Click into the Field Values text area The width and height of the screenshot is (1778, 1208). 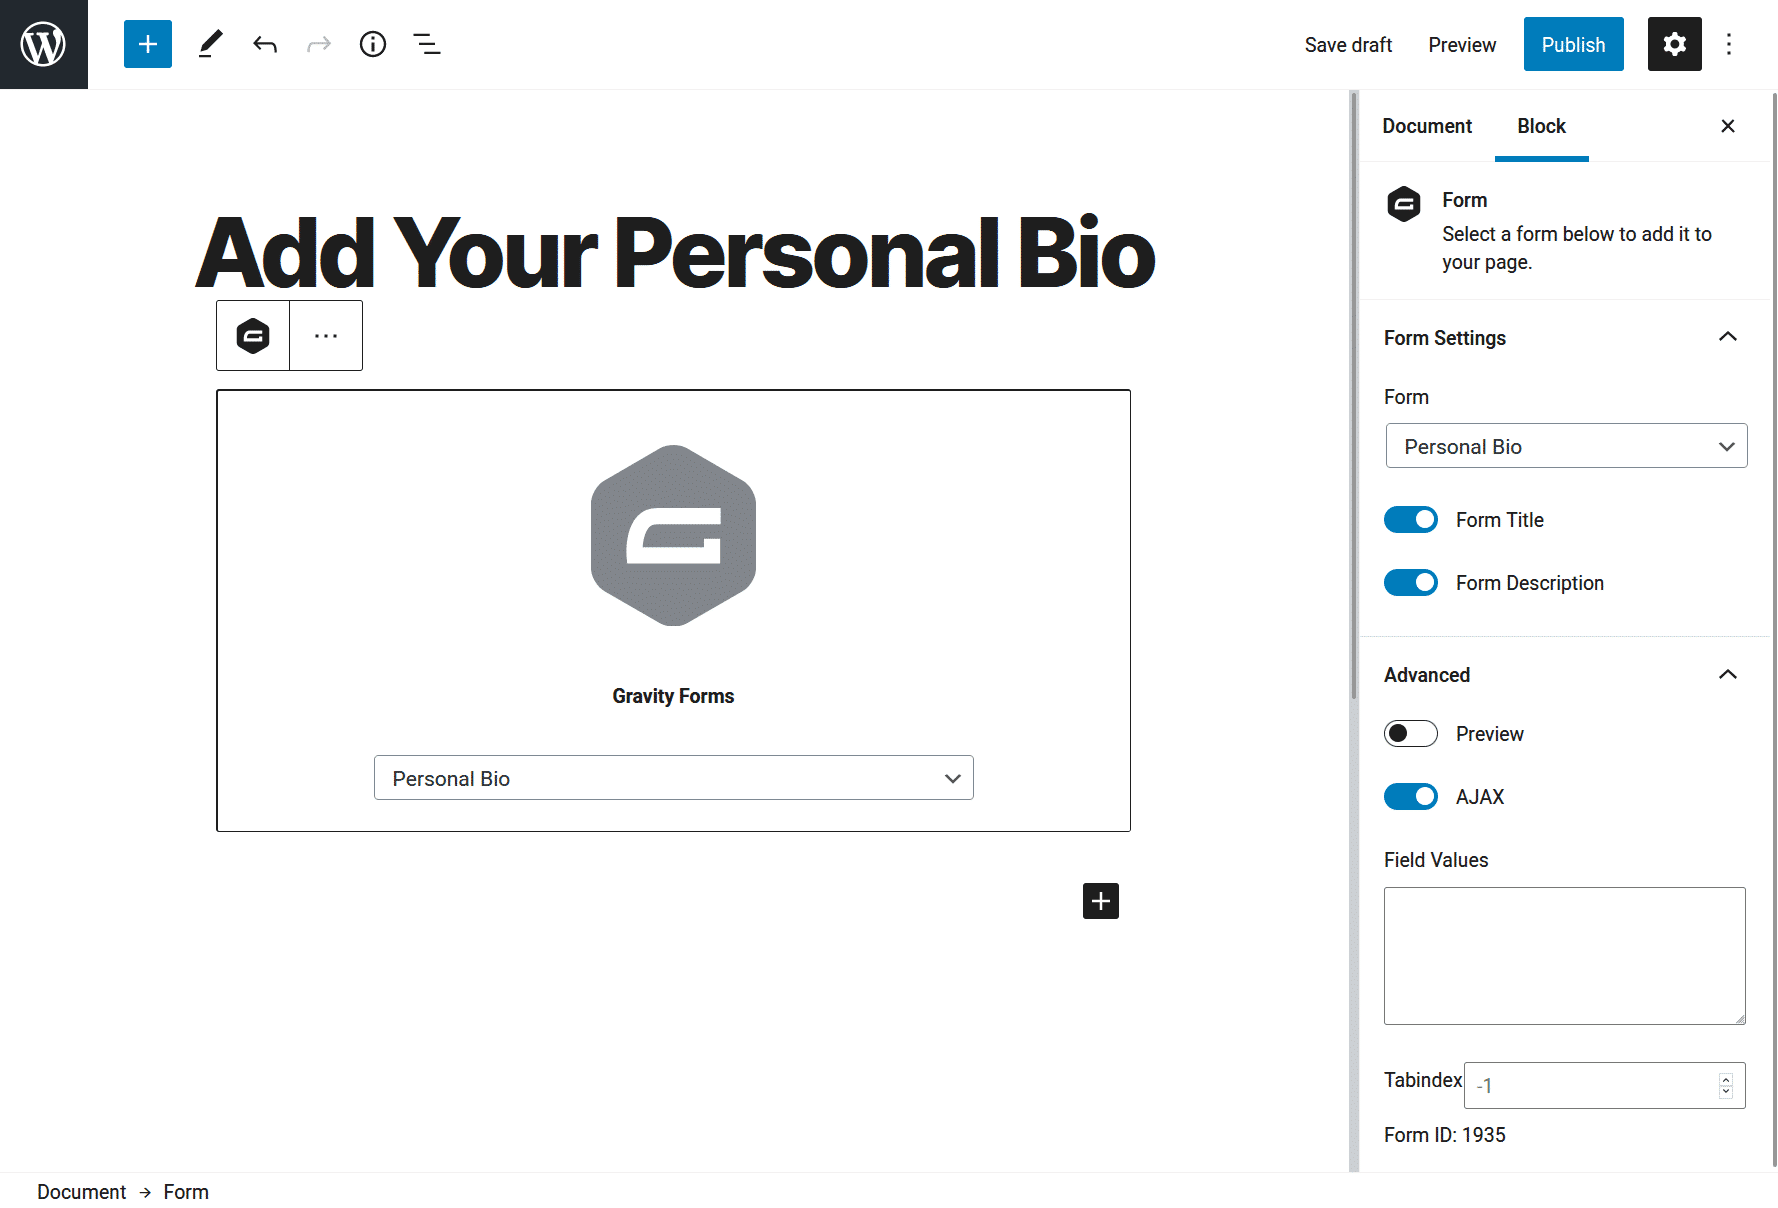click(x=1564, y=955)
